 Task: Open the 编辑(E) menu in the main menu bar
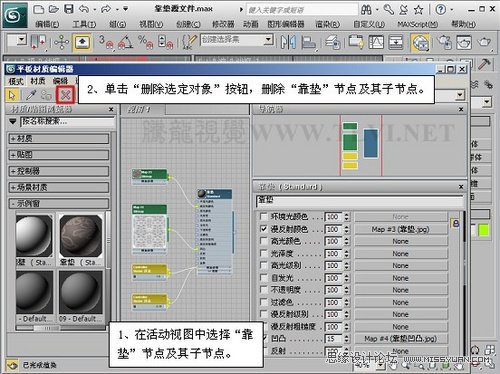point(47,24)
